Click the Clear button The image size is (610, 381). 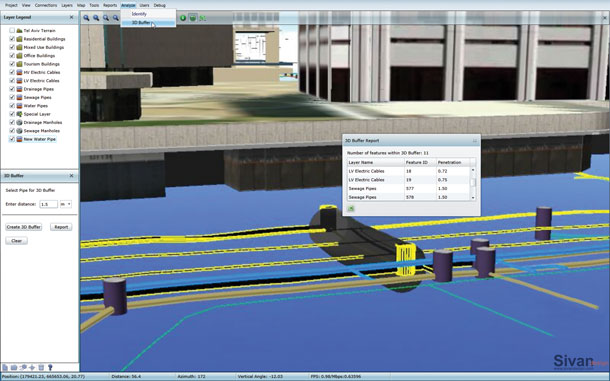[x=16, y=241]
